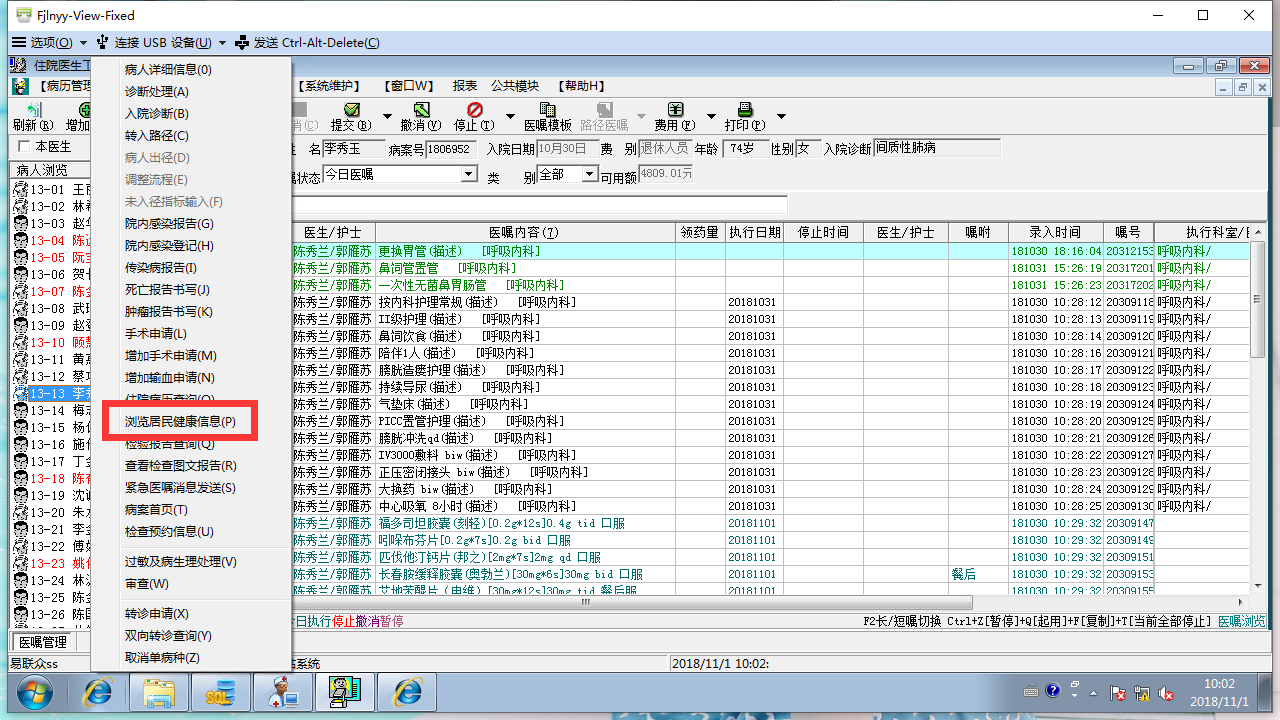
Task: Open the 公共模块 menu
Action: (514, 86)
